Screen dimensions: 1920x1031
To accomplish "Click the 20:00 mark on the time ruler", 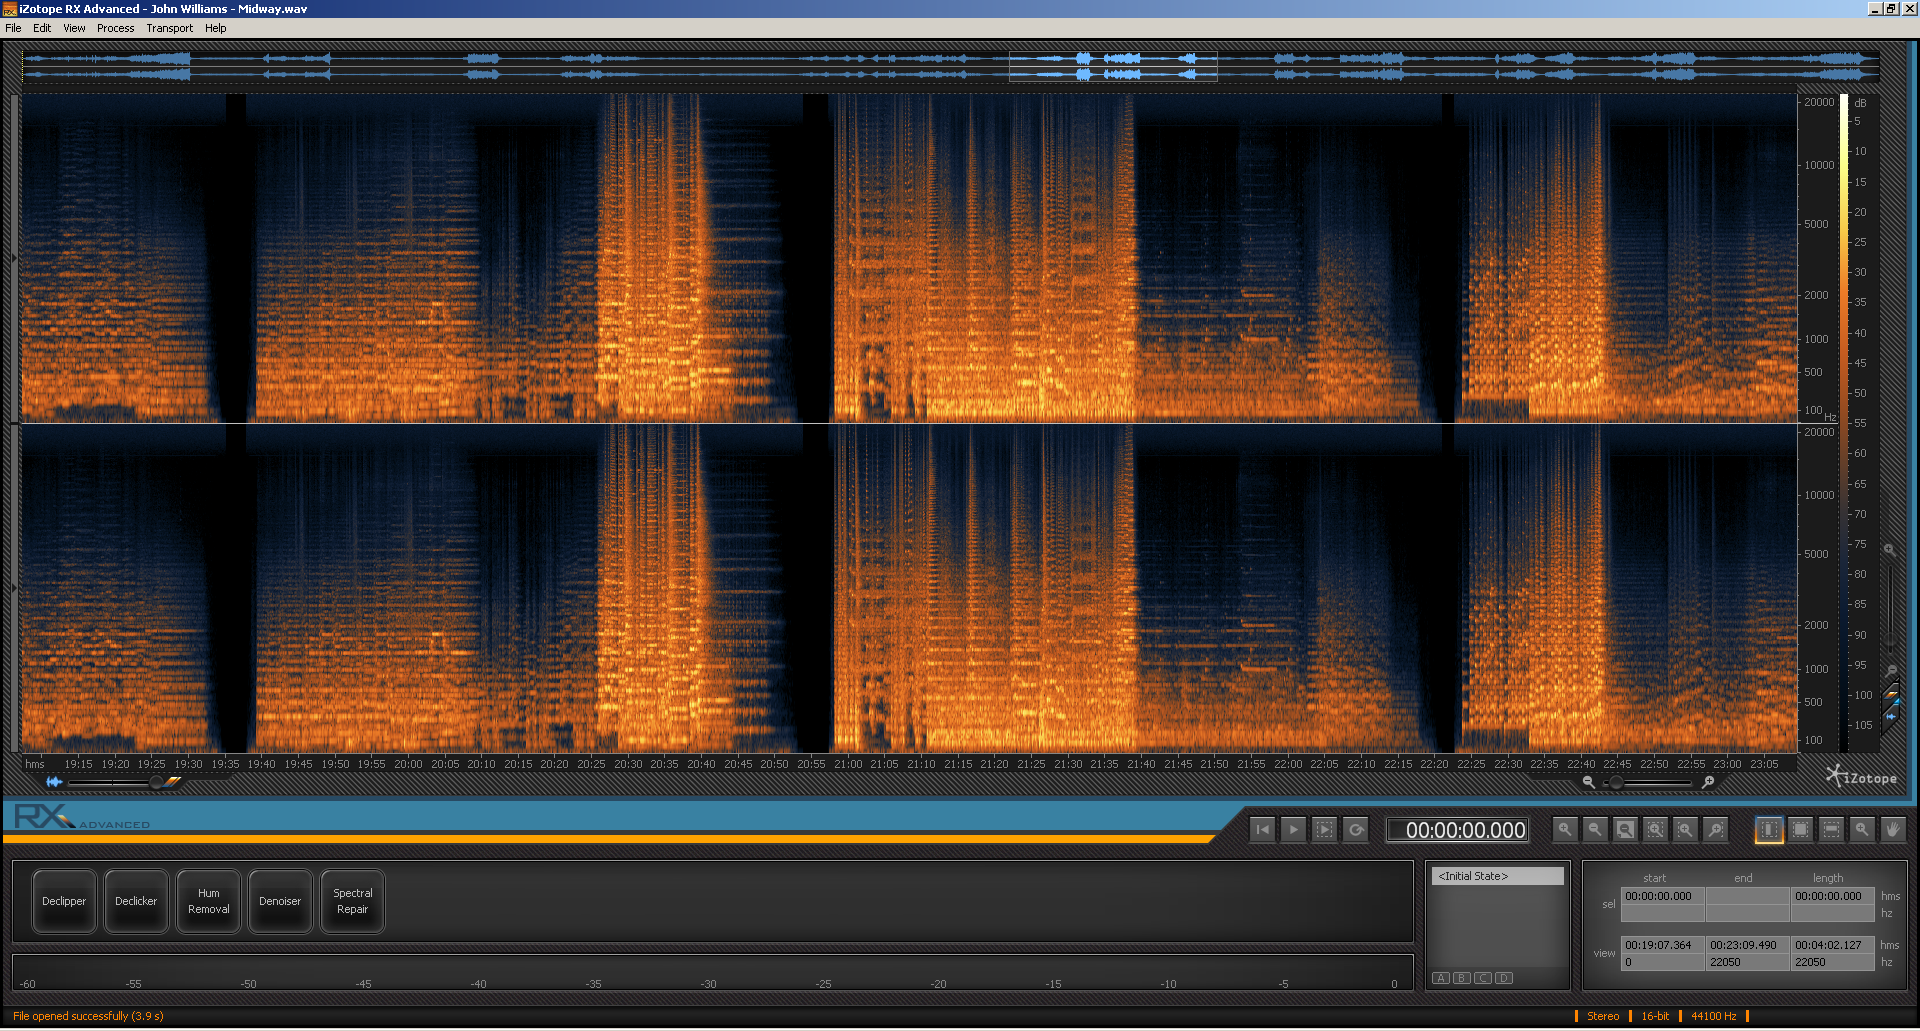I will point(408,764).
